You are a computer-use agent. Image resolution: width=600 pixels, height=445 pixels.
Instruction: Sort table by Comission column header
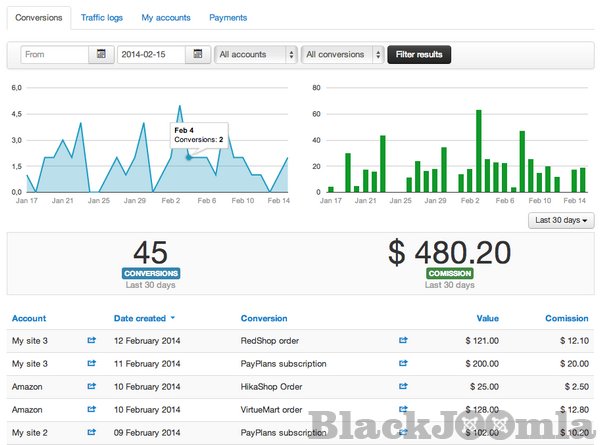(x=566, y=318)
